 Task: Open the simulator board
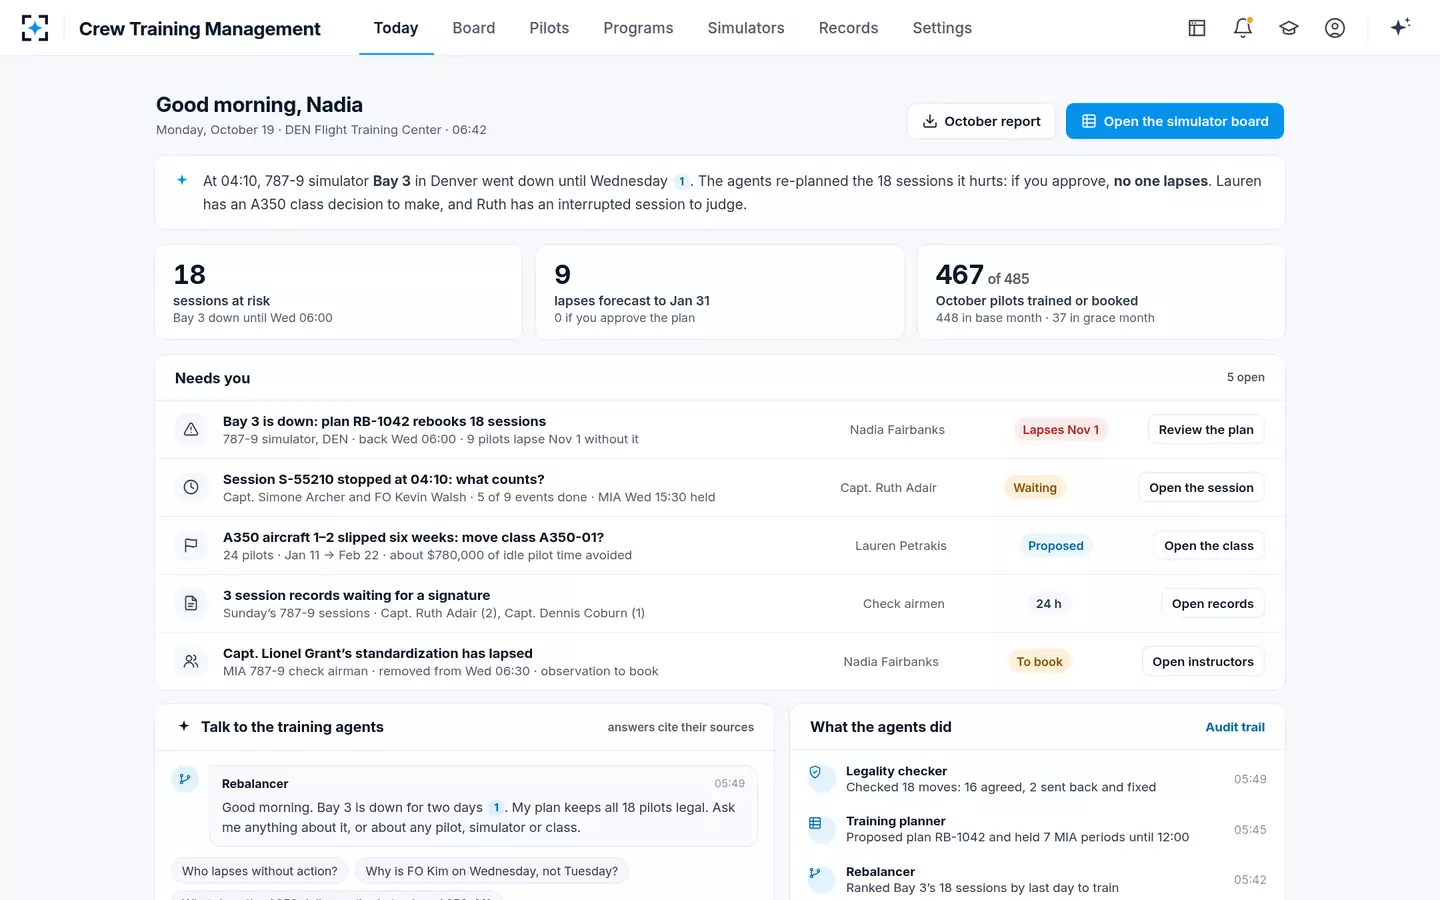coord(1175,121)
